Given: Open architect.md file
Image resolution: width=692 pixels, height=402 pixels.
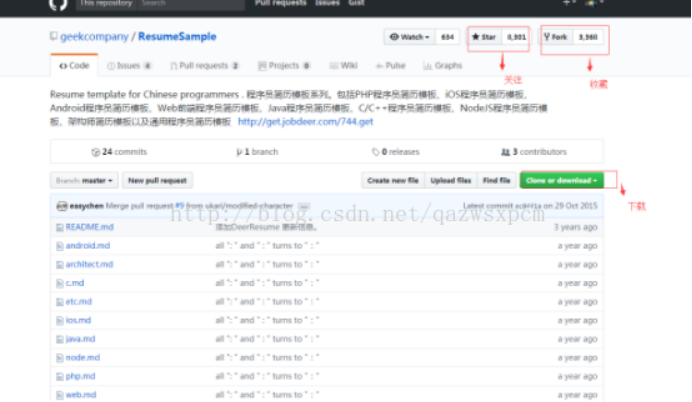Looking at the screenshot, I should click(89, 264).
